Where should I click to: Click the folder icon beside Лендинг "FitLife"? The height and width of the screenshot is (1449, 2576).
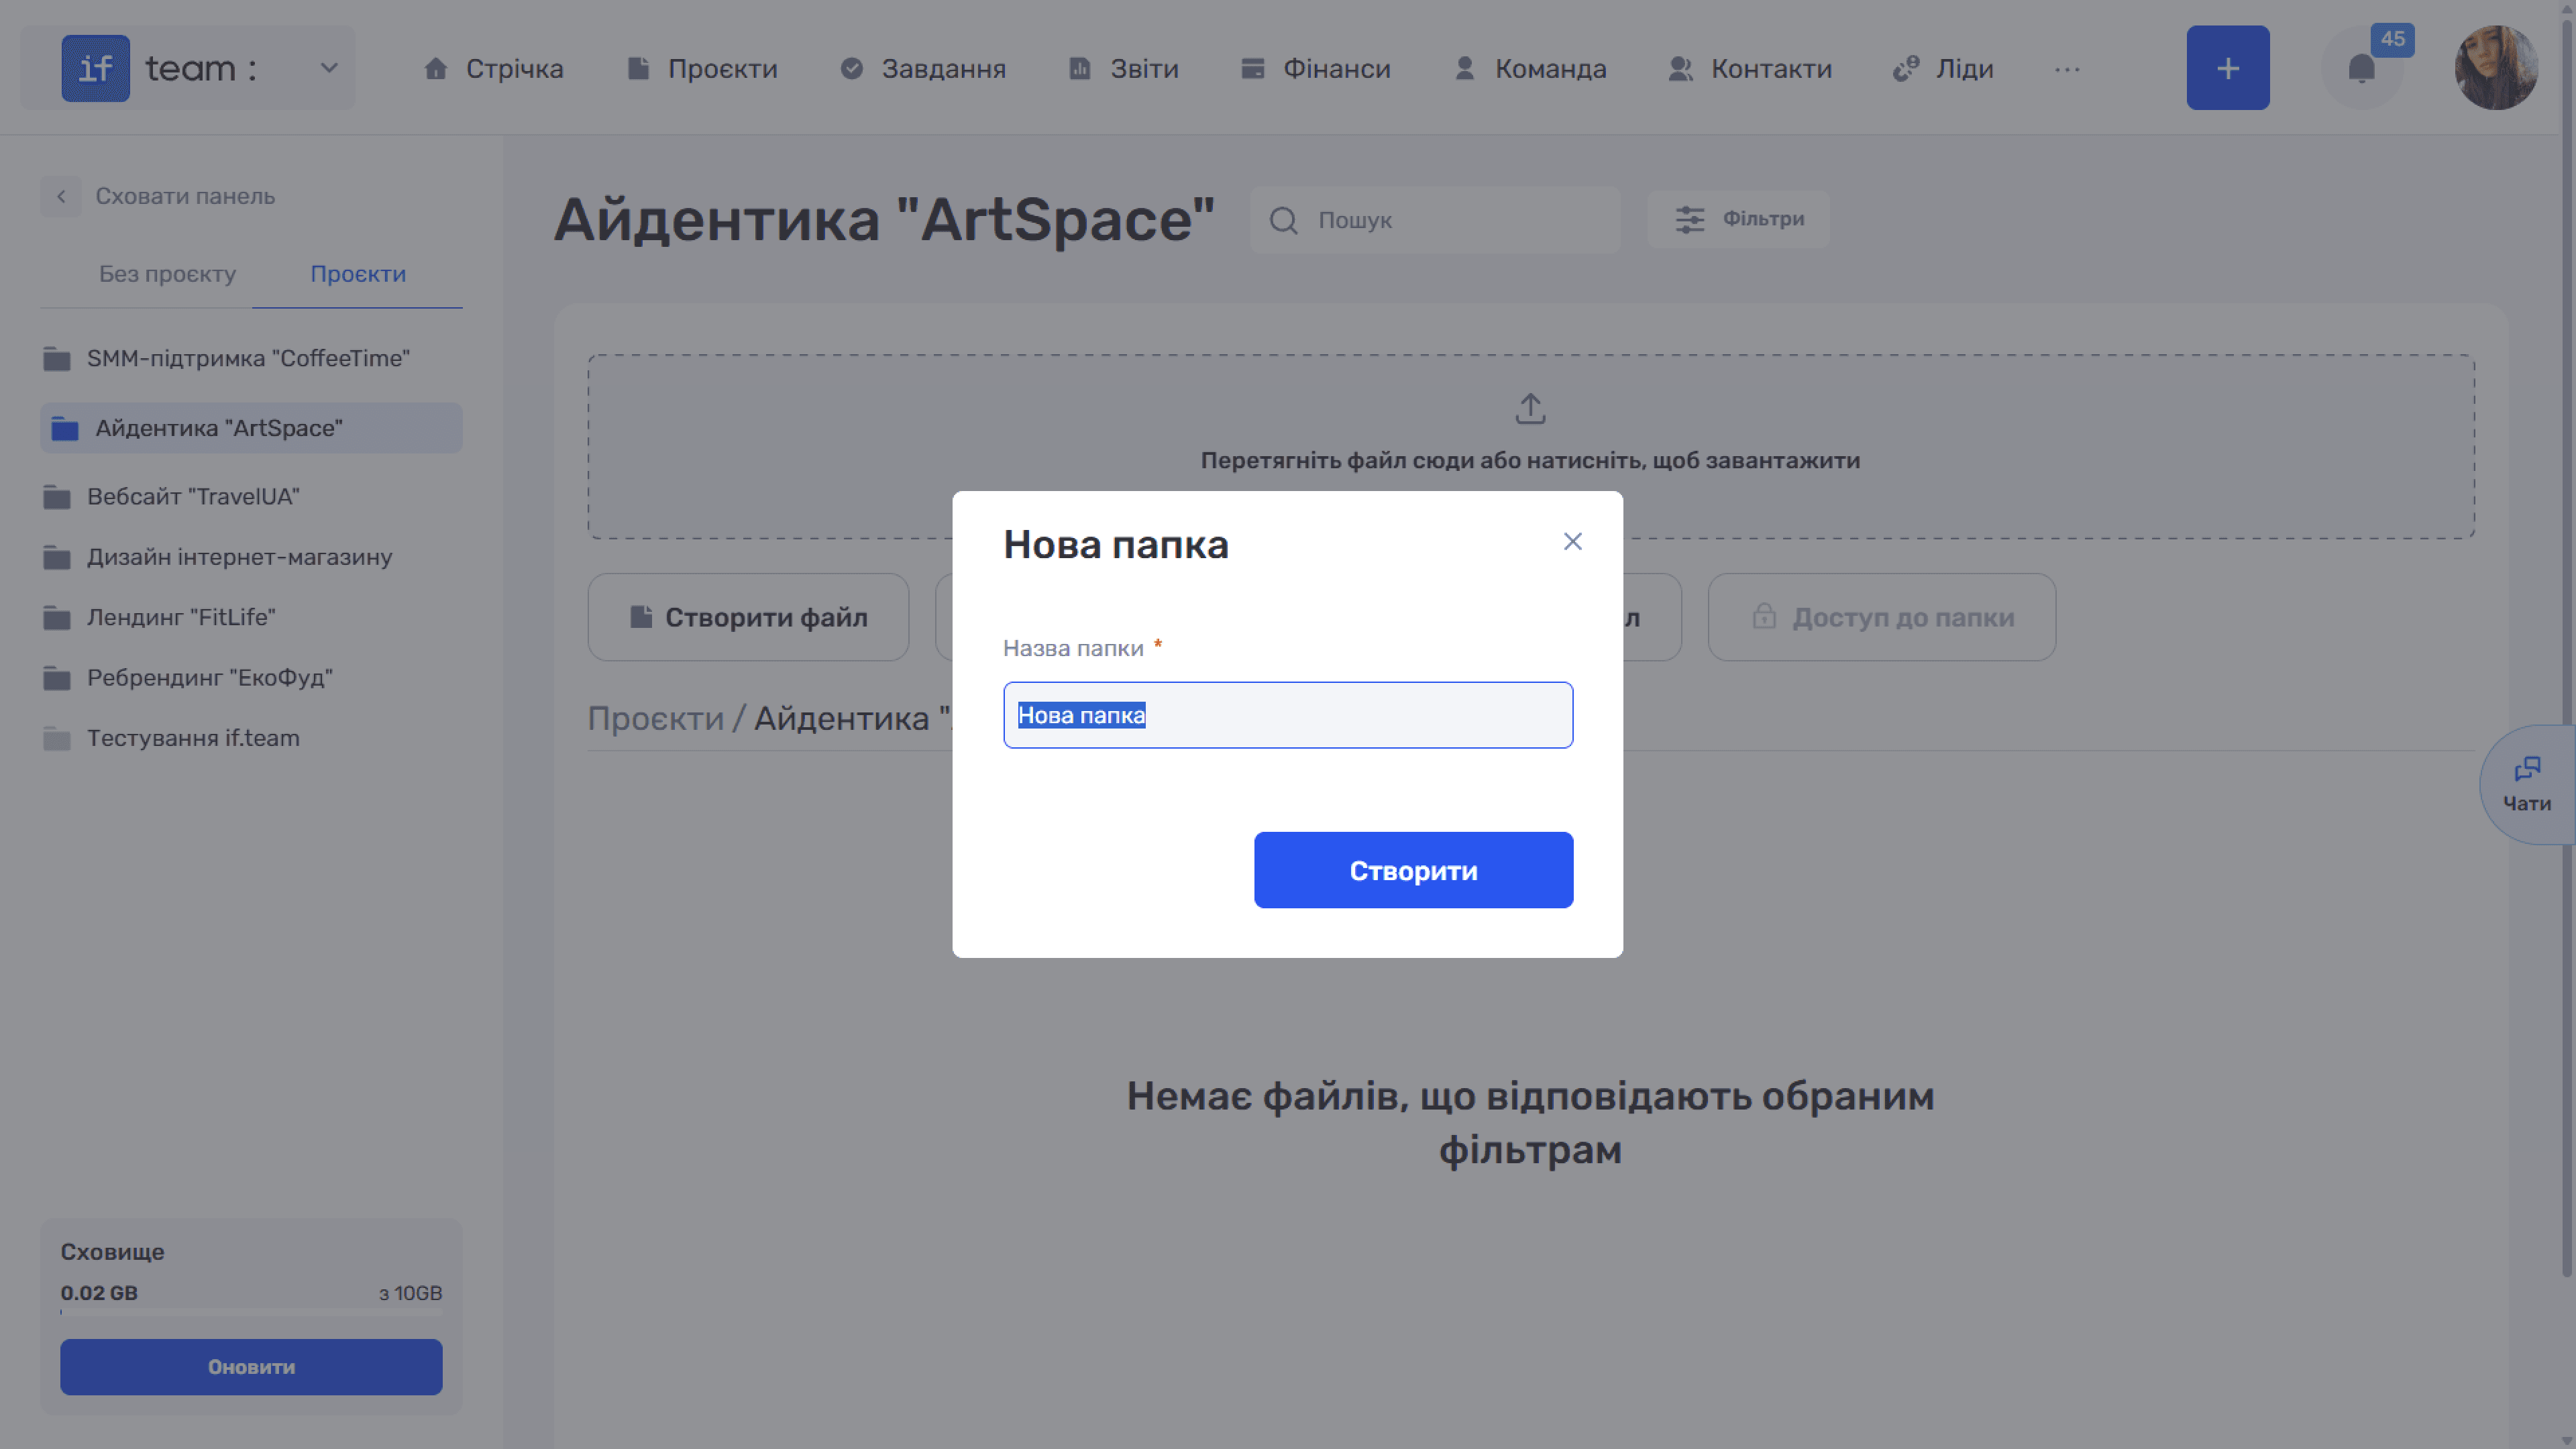57,618
